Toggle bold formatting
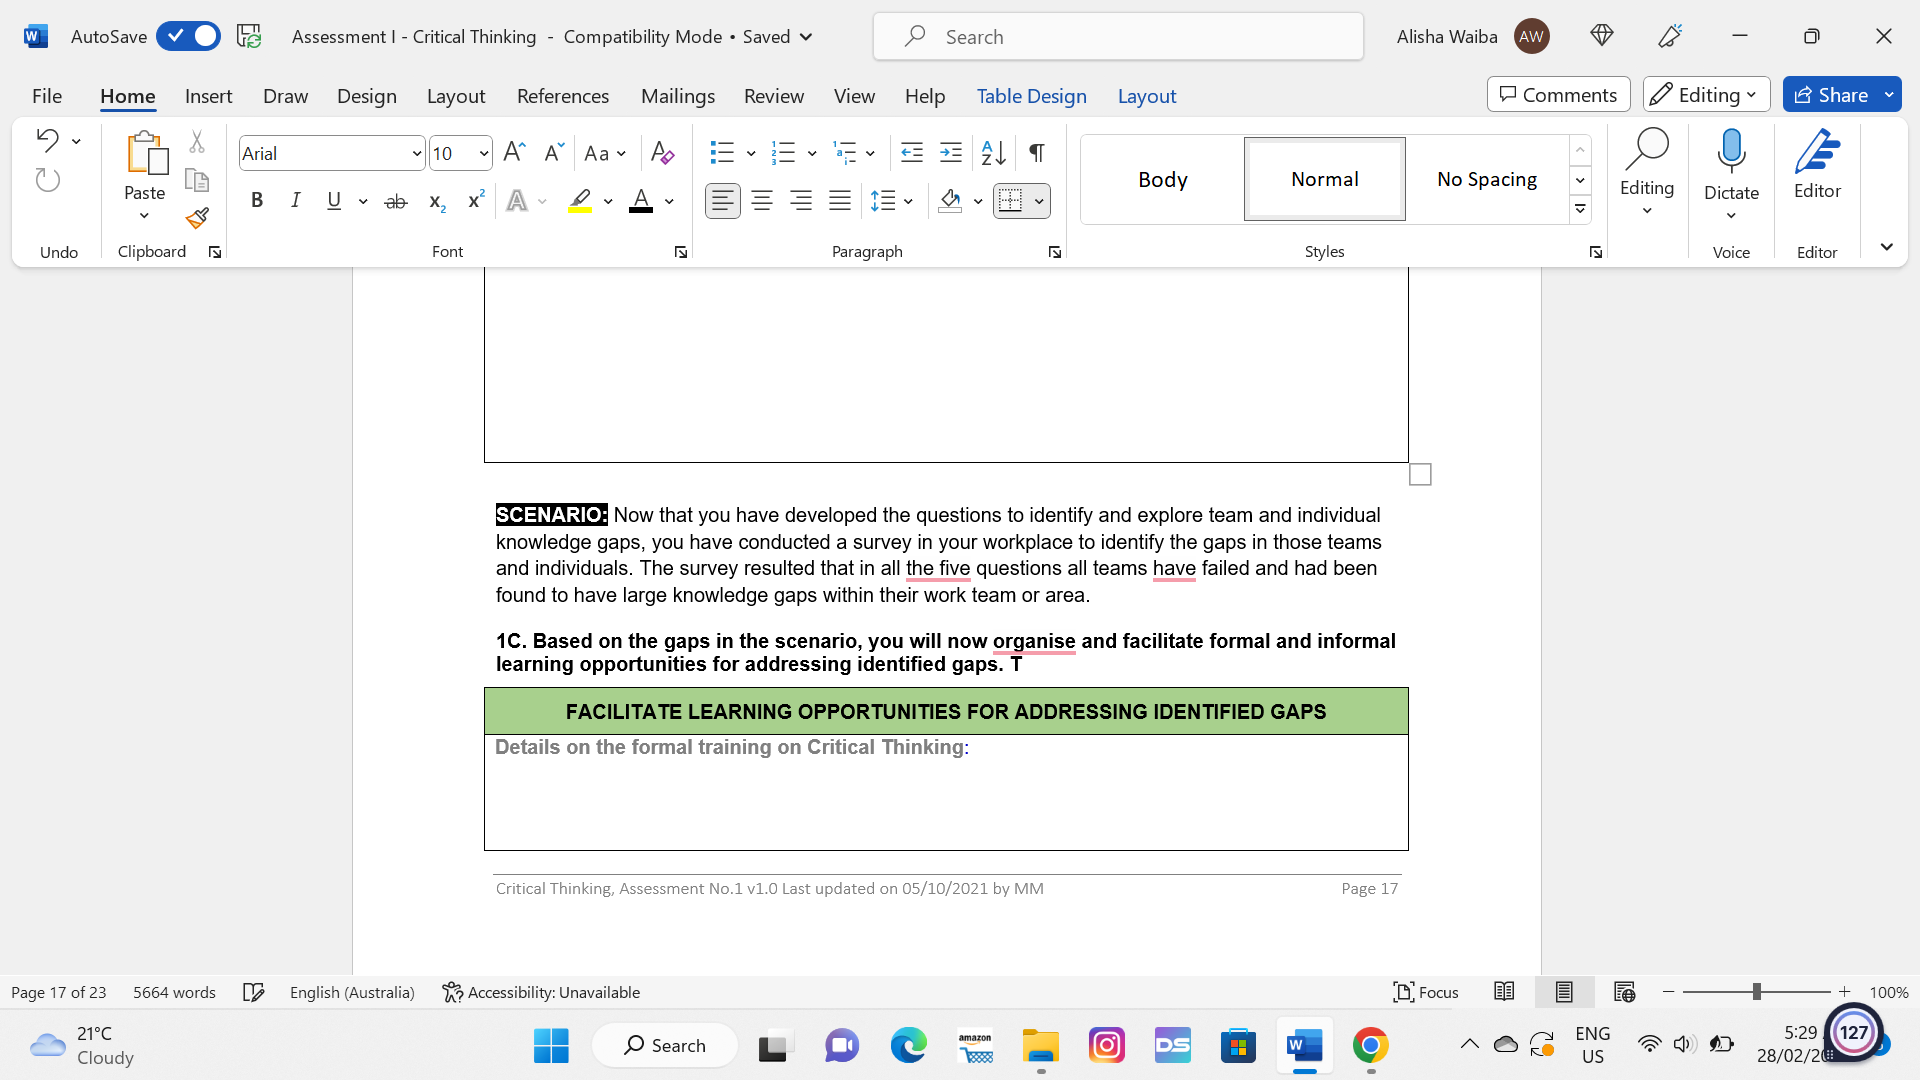1920x1080 pixels. point(256,200)
